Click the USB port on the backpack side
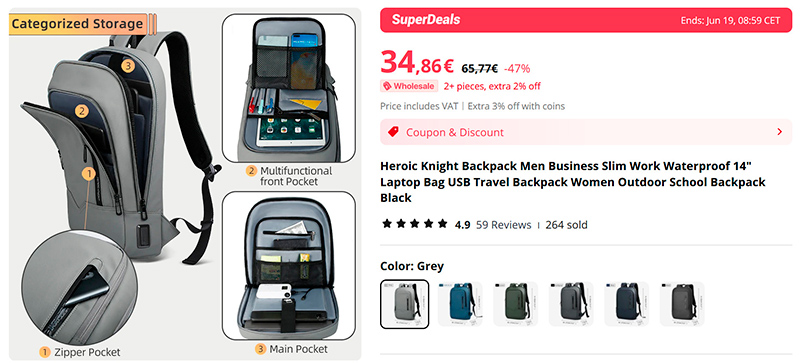This screenshot has height=363, width=800. [144, 235]
